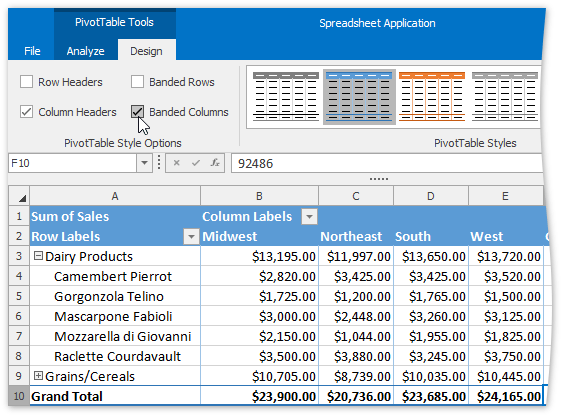Select the Camembert Pierrot cell

click(x=115, y=276)
